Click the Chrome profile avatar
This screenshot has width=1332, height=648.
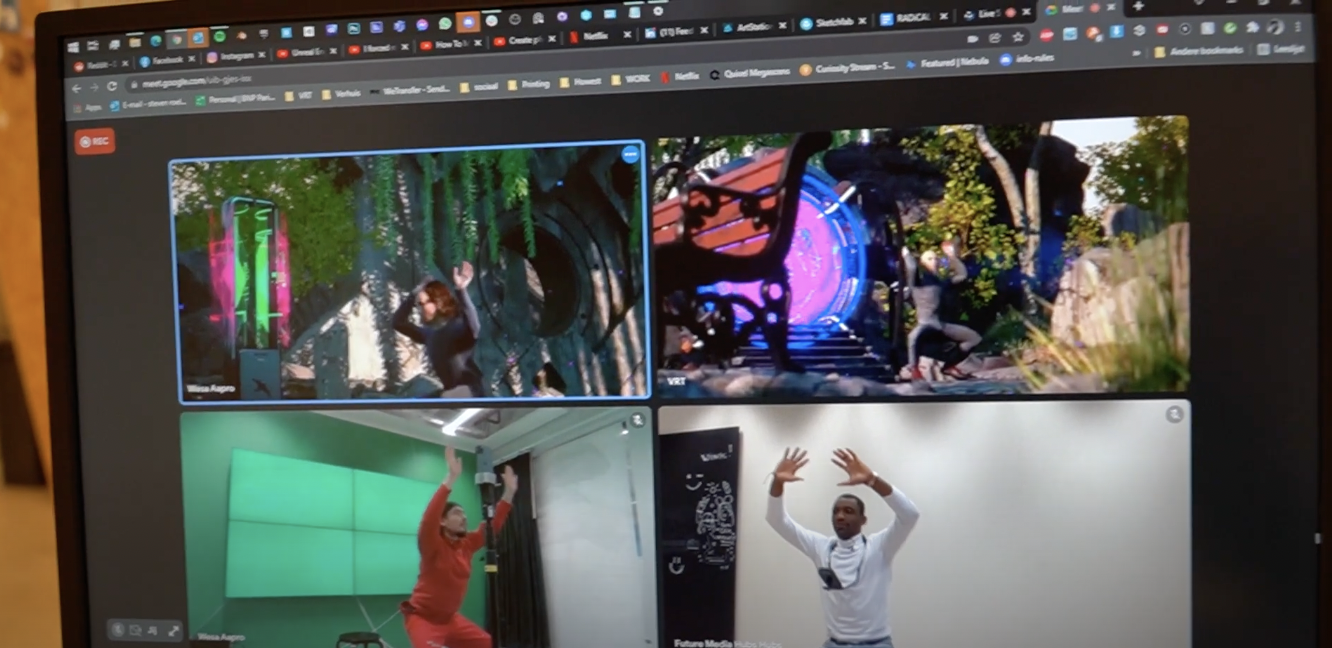click(x=1275, y=28)
